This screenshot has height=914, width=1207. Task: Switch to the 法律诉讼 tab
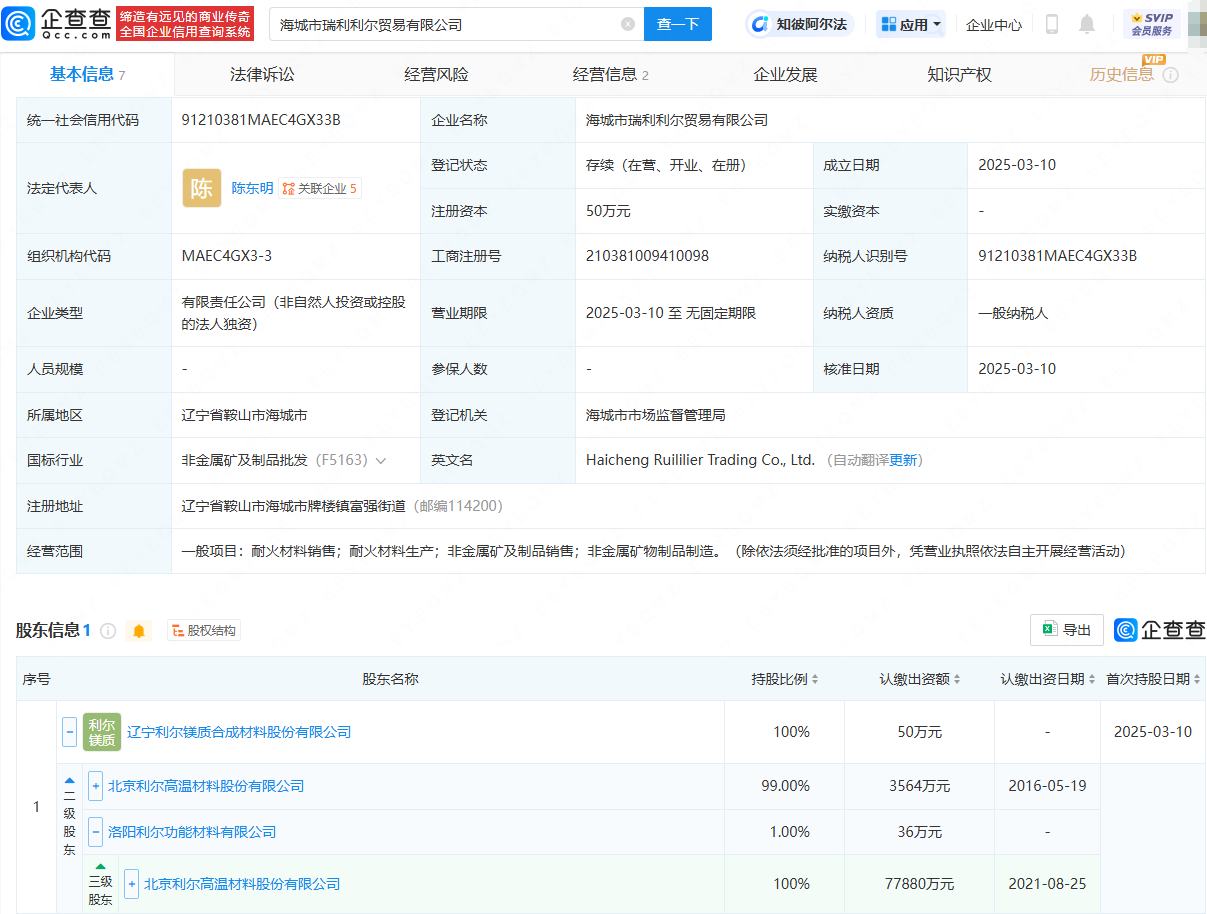(262, 75)
